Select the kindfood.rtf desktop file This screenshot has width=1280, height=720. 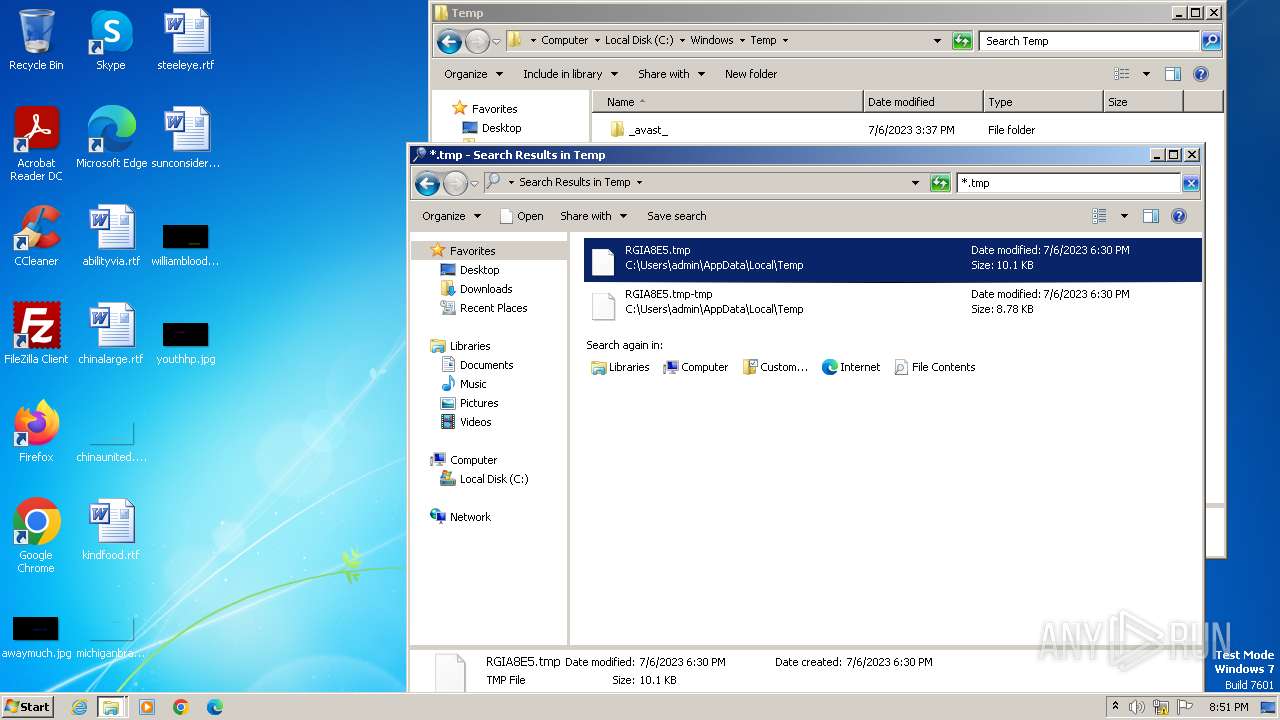coord(111,530)
